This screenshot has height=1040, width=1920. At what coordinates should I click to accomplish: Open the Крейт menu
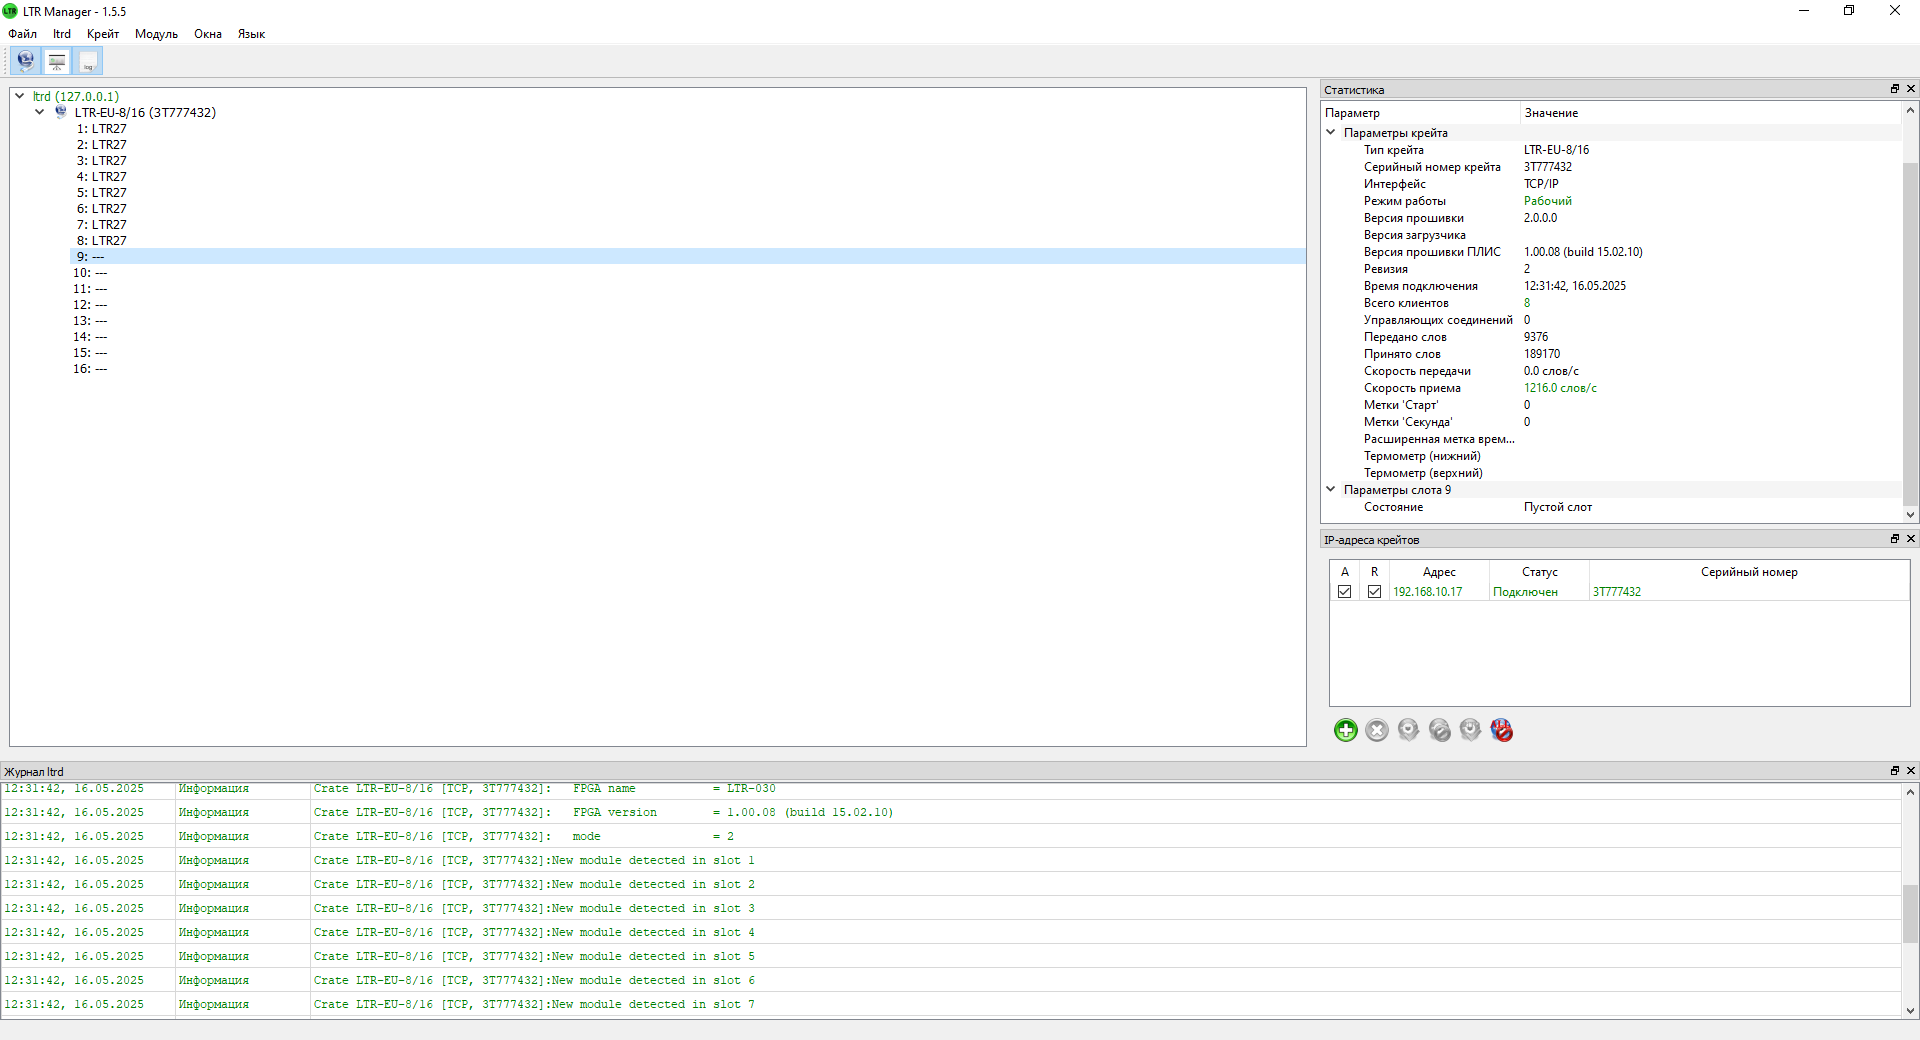click(103, 34)
